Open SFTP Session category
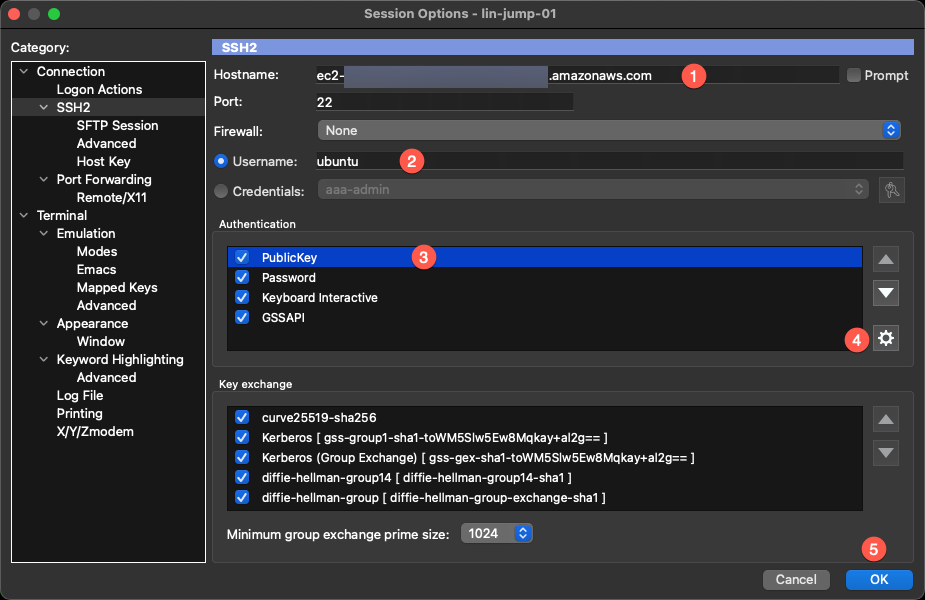925x600 pixels. [x=117, y=126]
